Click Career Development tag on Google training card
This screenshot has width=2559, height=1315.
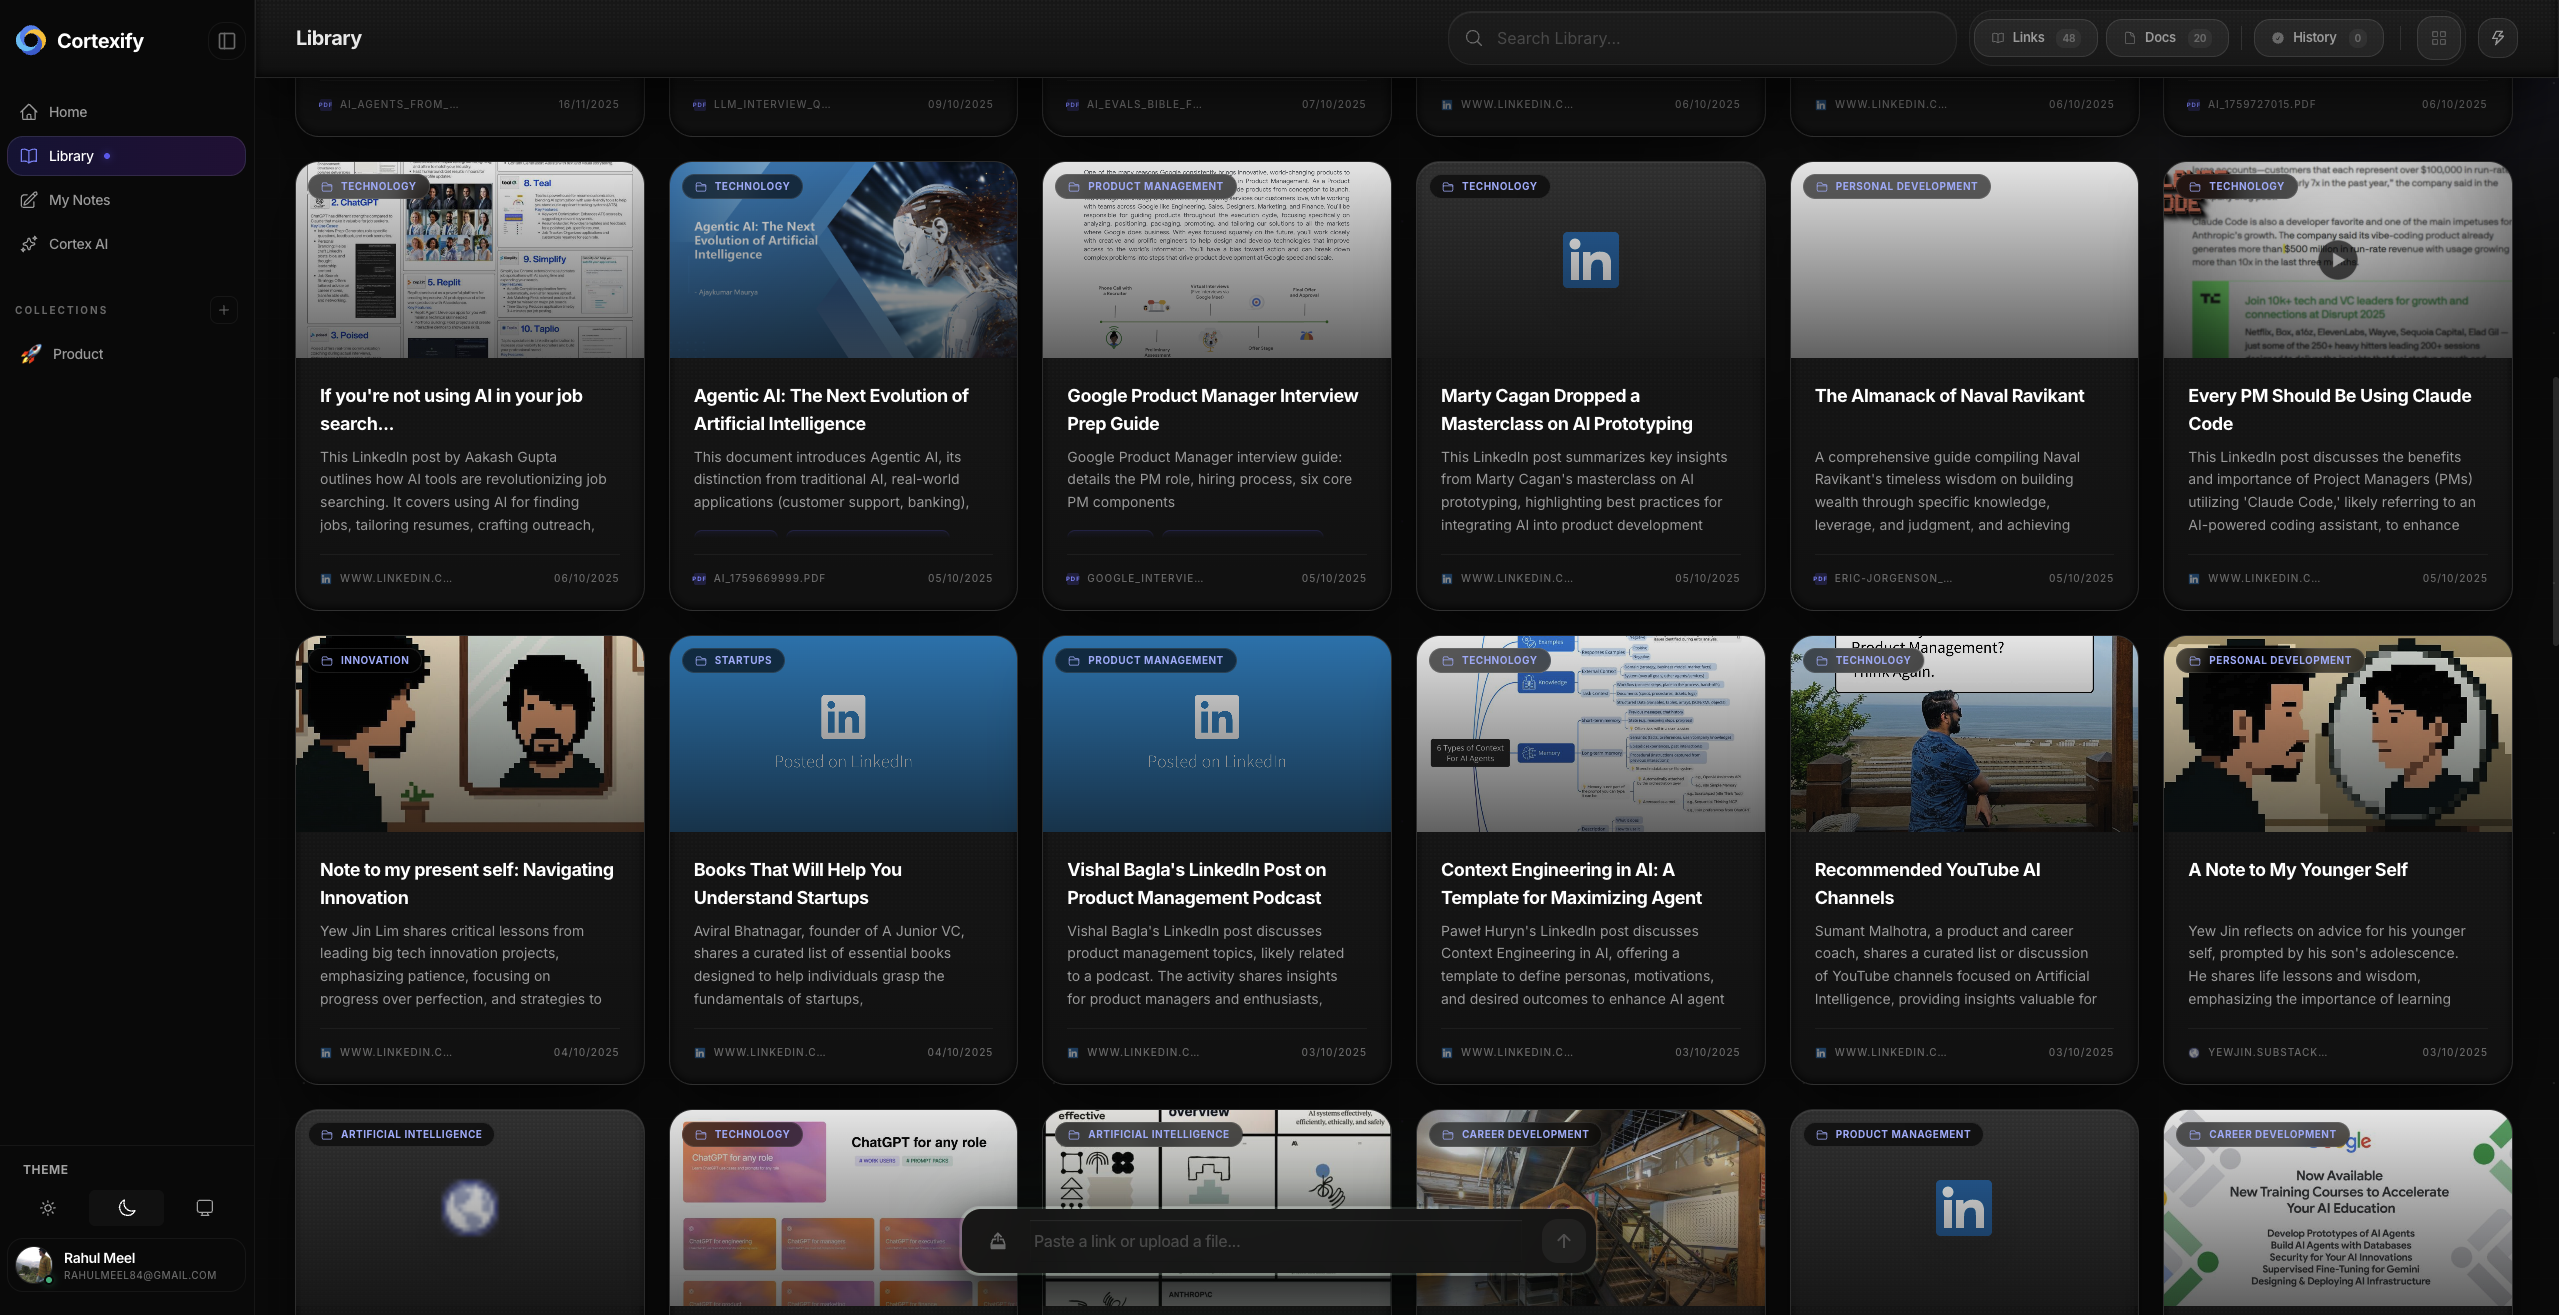pos(2263,1134)
